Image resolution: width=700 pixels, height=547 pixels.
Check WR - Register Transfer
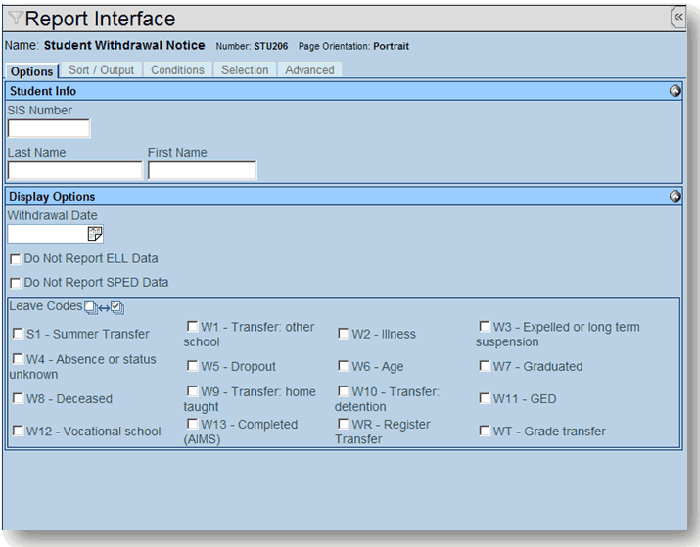(343, 424)
